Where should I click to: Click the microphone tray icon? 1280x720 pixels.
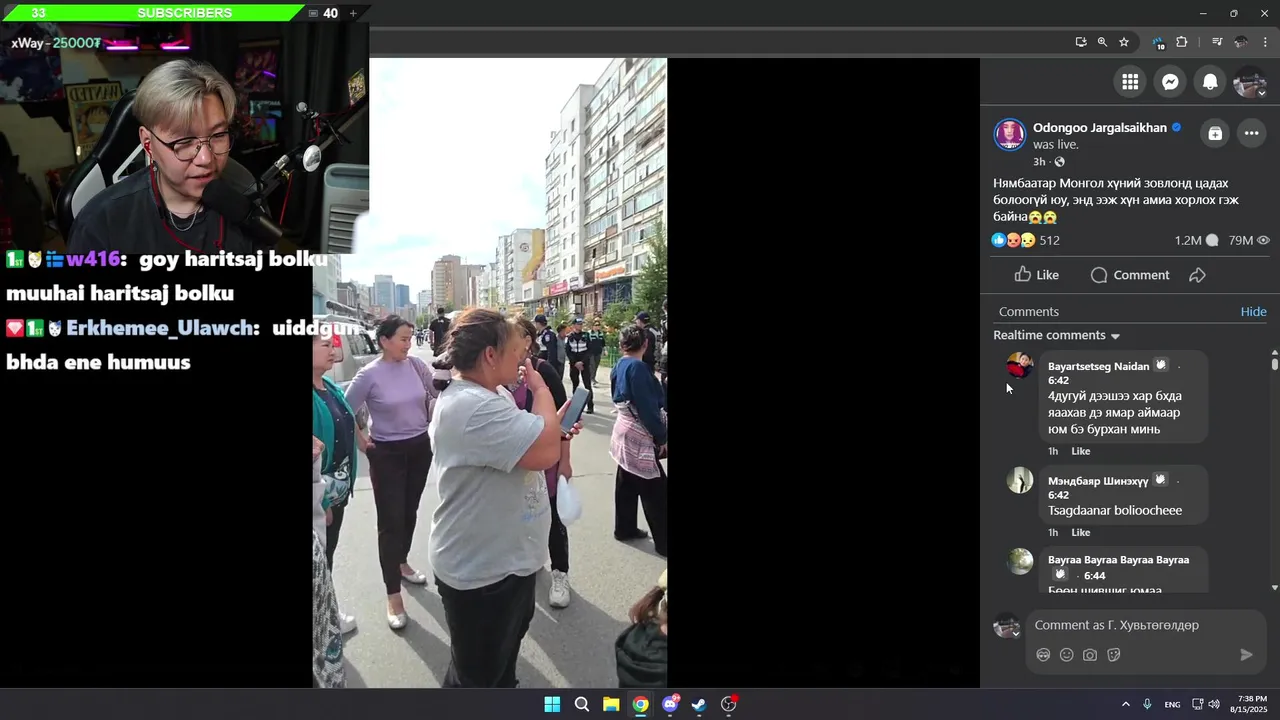(x=1147, y=704)
